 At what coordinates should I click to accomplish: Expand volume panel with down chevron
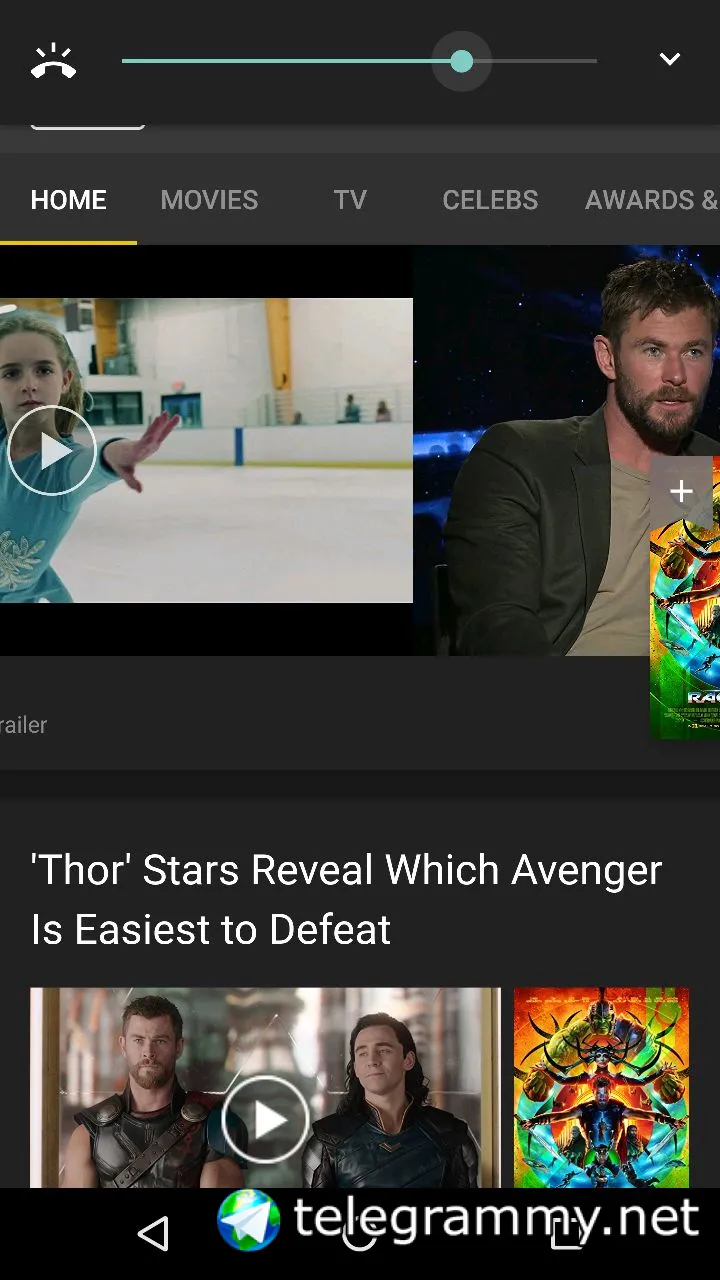(x=669, y=60)
